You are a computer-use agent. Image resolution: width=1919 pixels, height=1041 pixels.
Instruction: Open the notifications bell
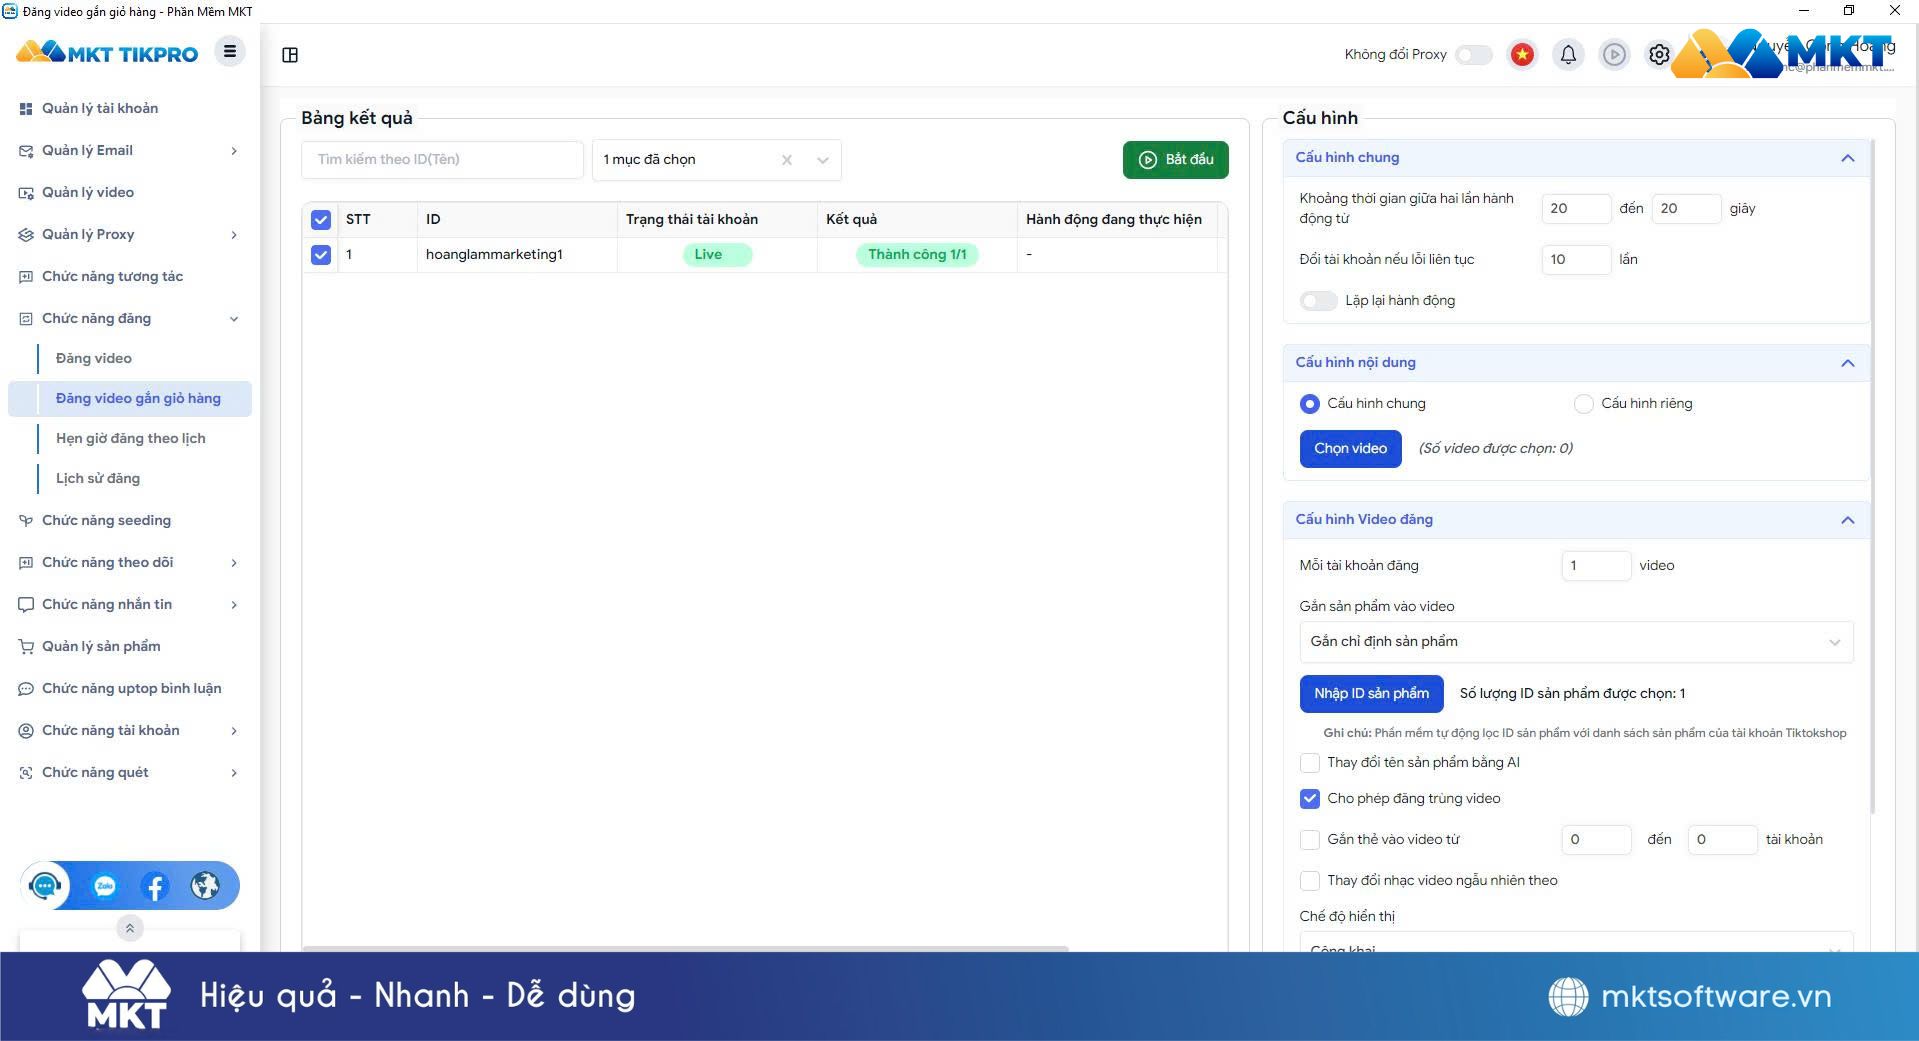click(x=1568, y=55)
